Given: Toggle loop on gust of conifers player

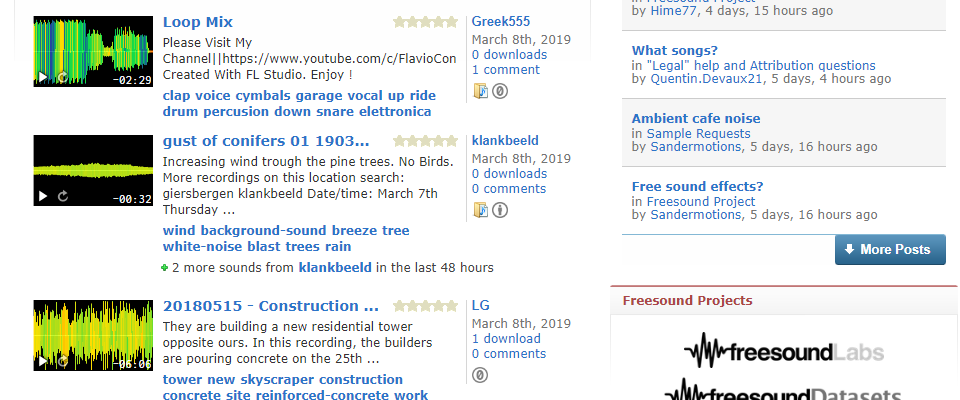Looking at the screenshot, I should click(x=63, y=197).
